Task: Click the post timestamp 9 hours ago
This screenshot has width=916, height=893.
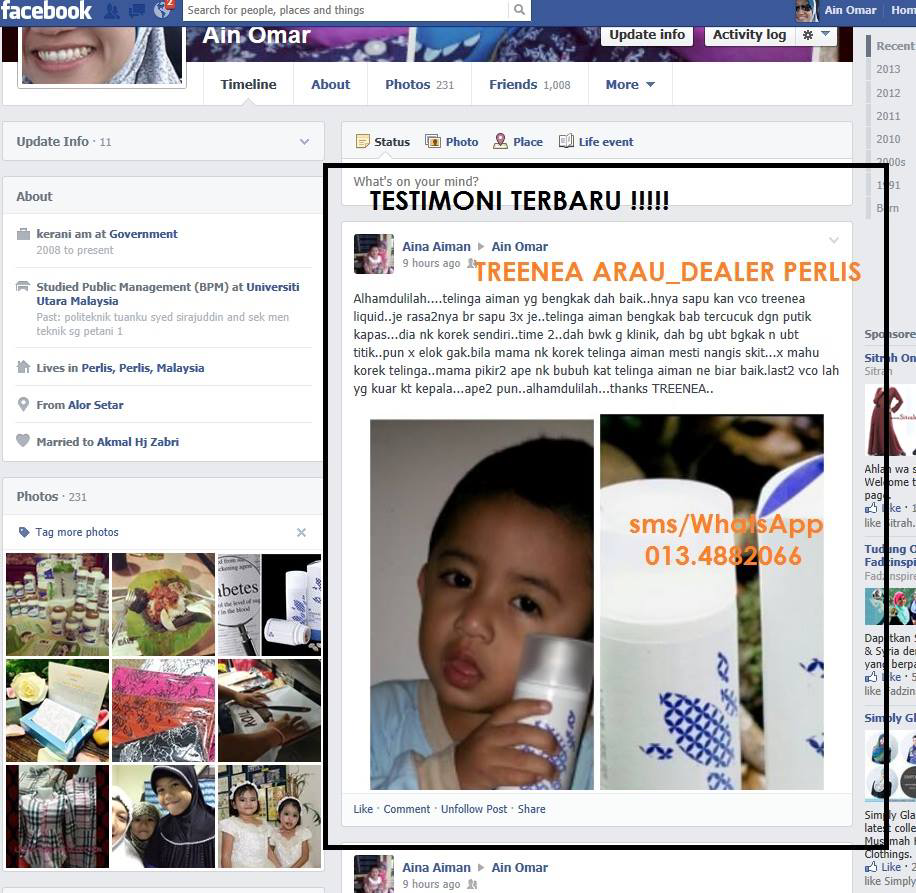Action: pyautogui.click(x=431, y=263)
